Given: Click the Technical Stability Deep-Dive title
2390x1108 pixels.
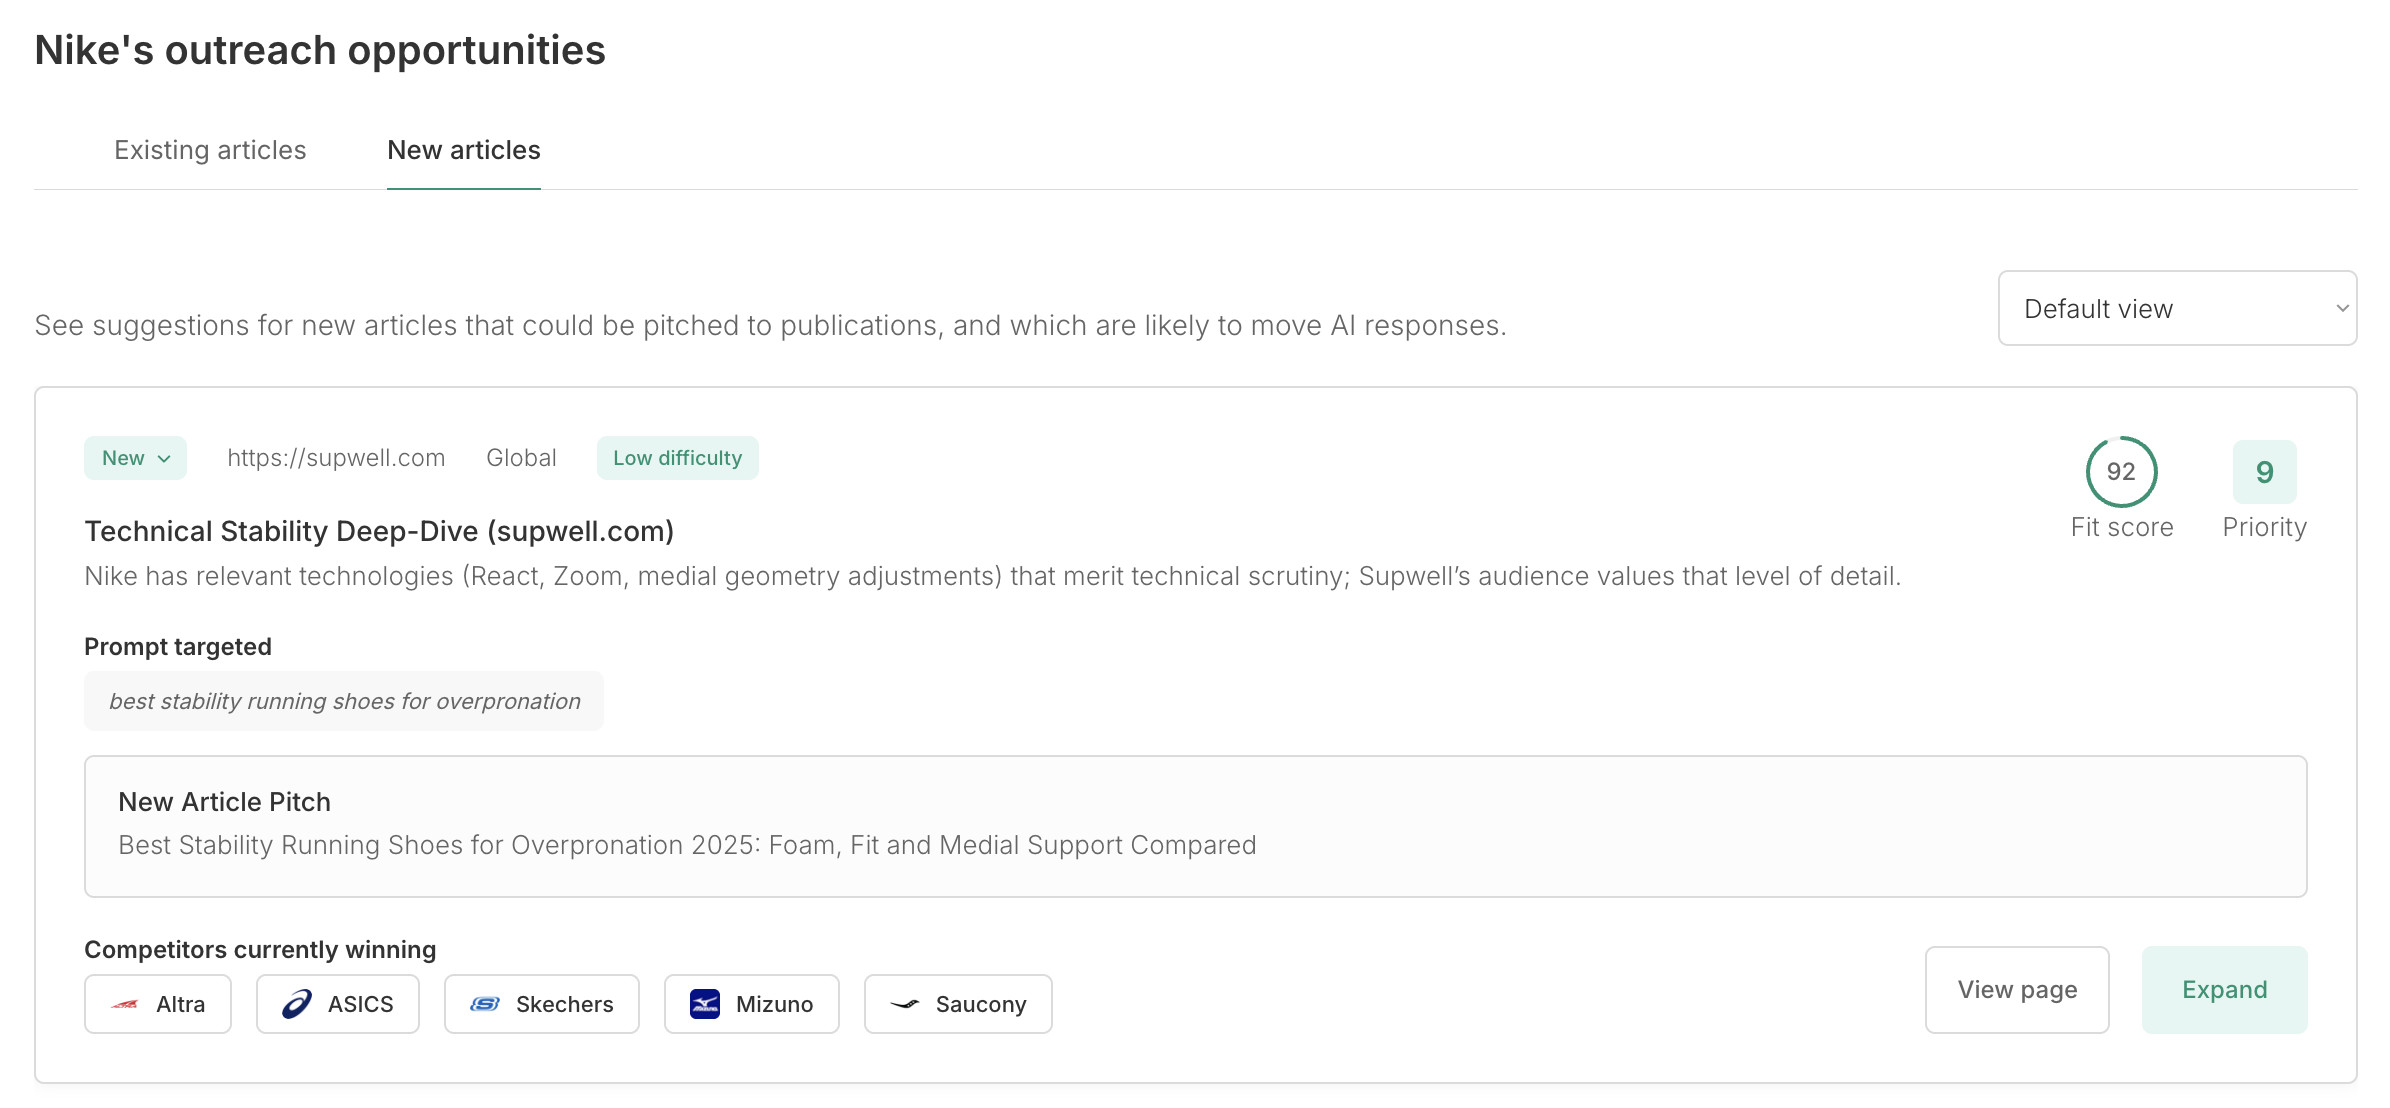Looking at the screenshot, I should pyautogui.click(x=379, y=531).
